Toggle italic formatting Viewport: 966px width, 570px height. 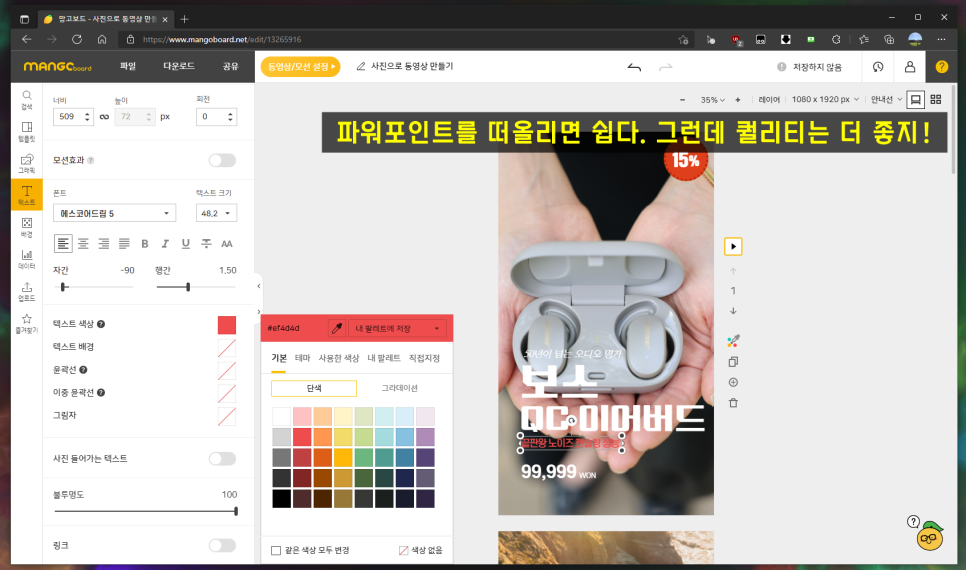tap(165, 243)
